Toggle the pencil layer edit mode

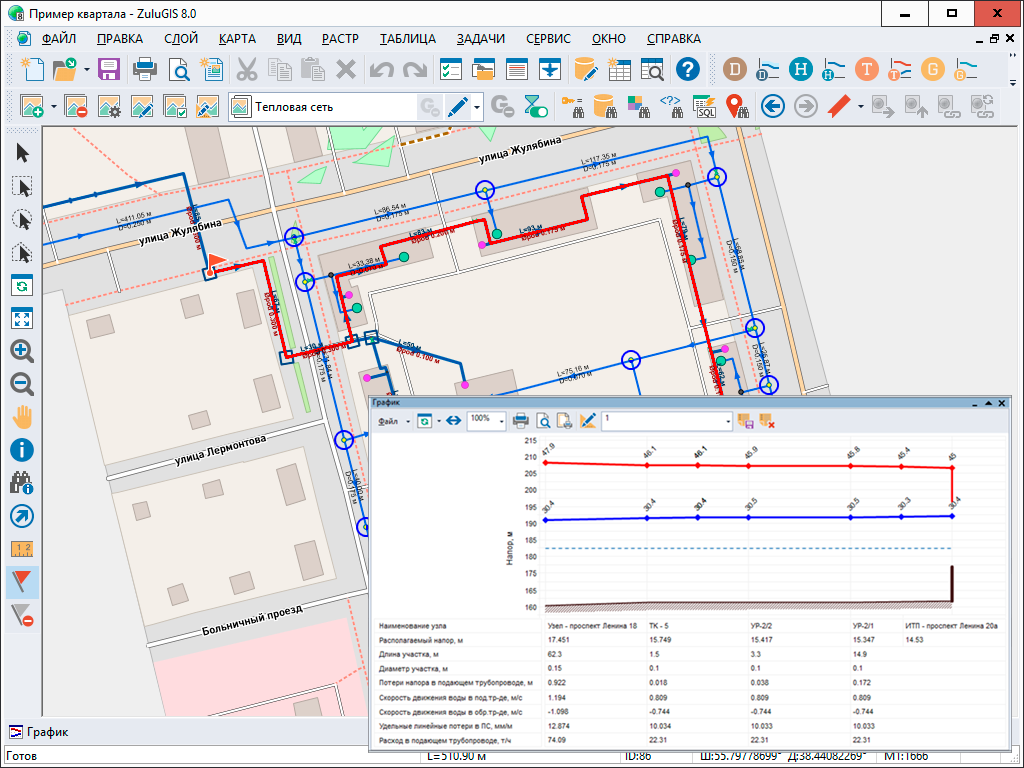[458, 106]
